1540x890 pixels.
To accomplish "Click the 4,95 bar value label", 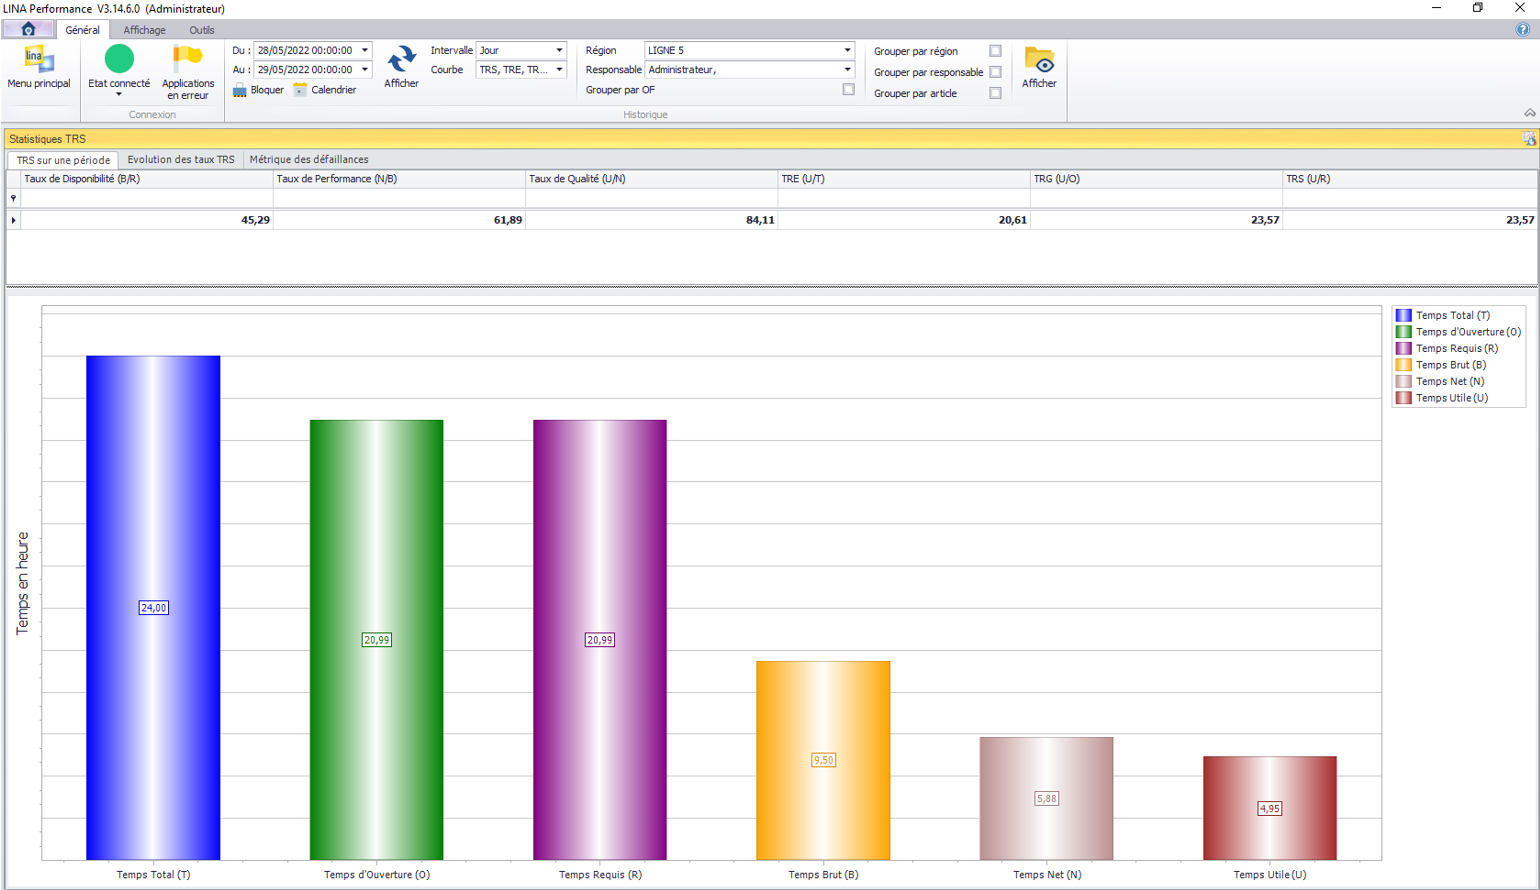I will tap(1270, 808).
